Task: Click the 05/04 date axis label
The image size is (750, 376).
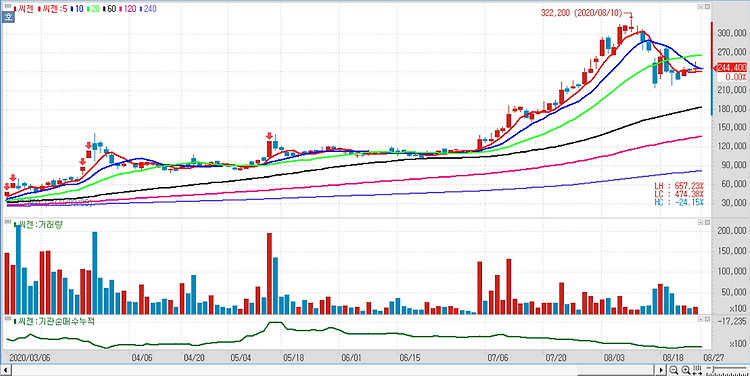Action: coord(241,357)
